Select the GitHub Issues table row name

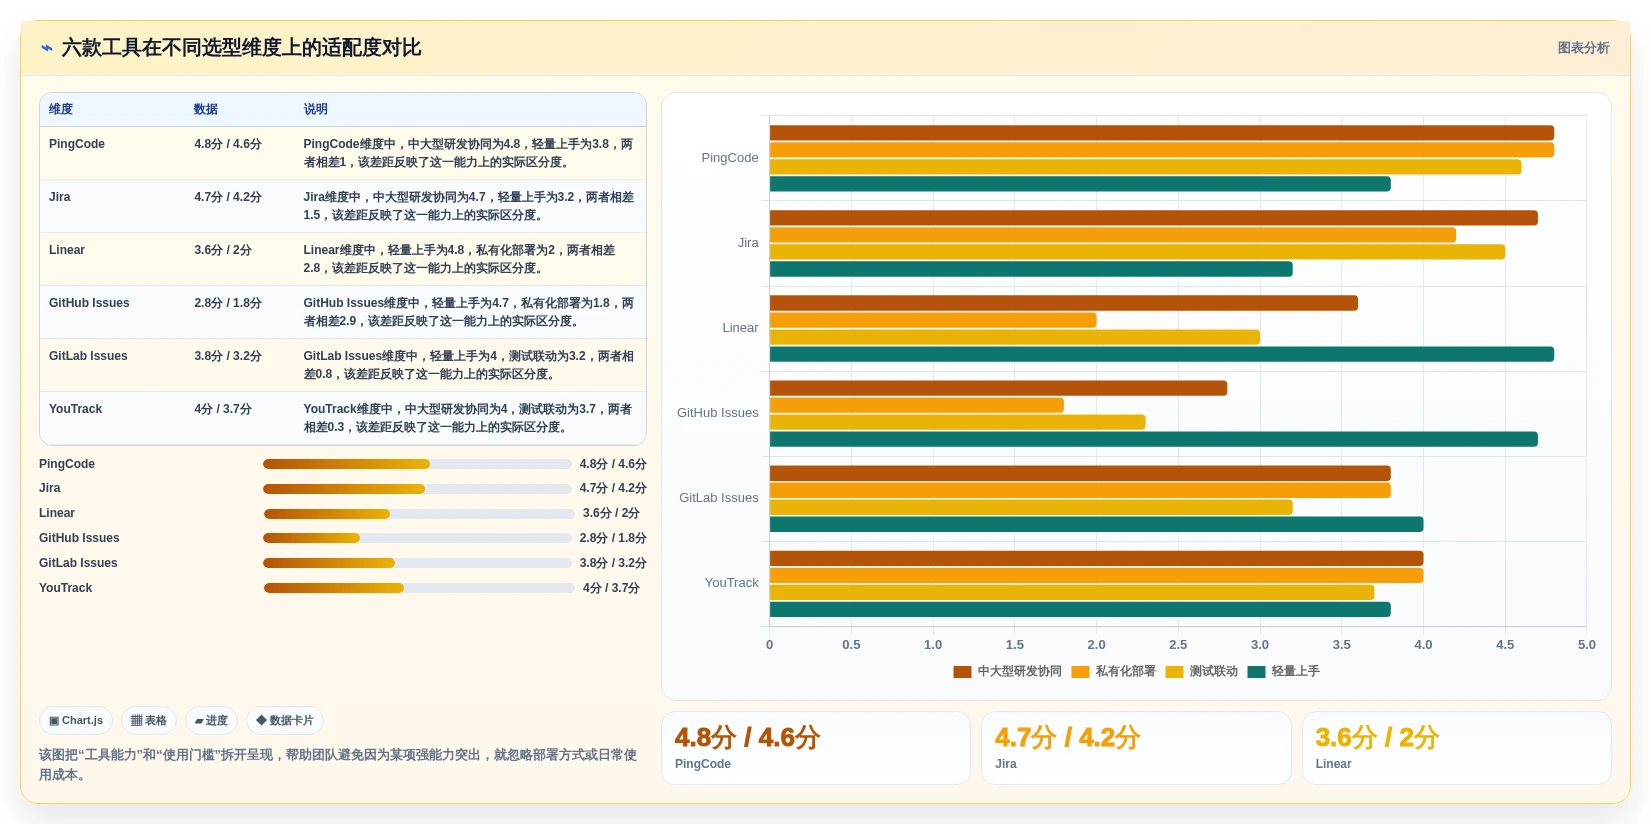click(89, 303)
